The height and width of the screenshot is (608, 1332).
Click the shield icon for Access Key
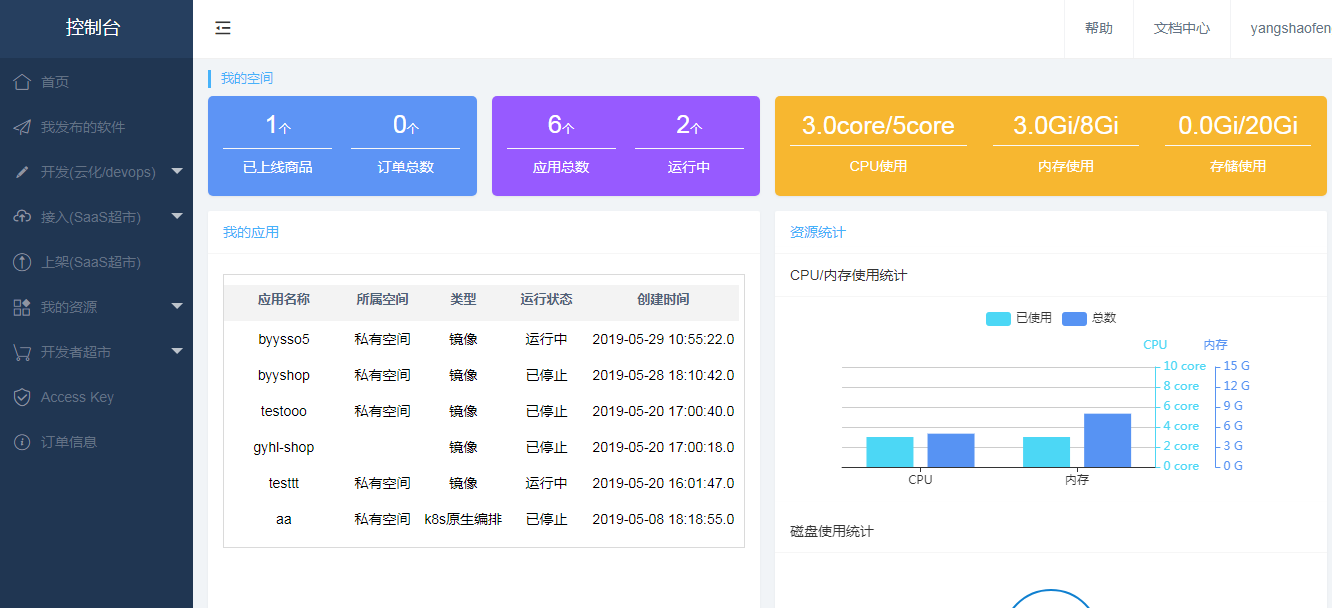pos(22,397)
